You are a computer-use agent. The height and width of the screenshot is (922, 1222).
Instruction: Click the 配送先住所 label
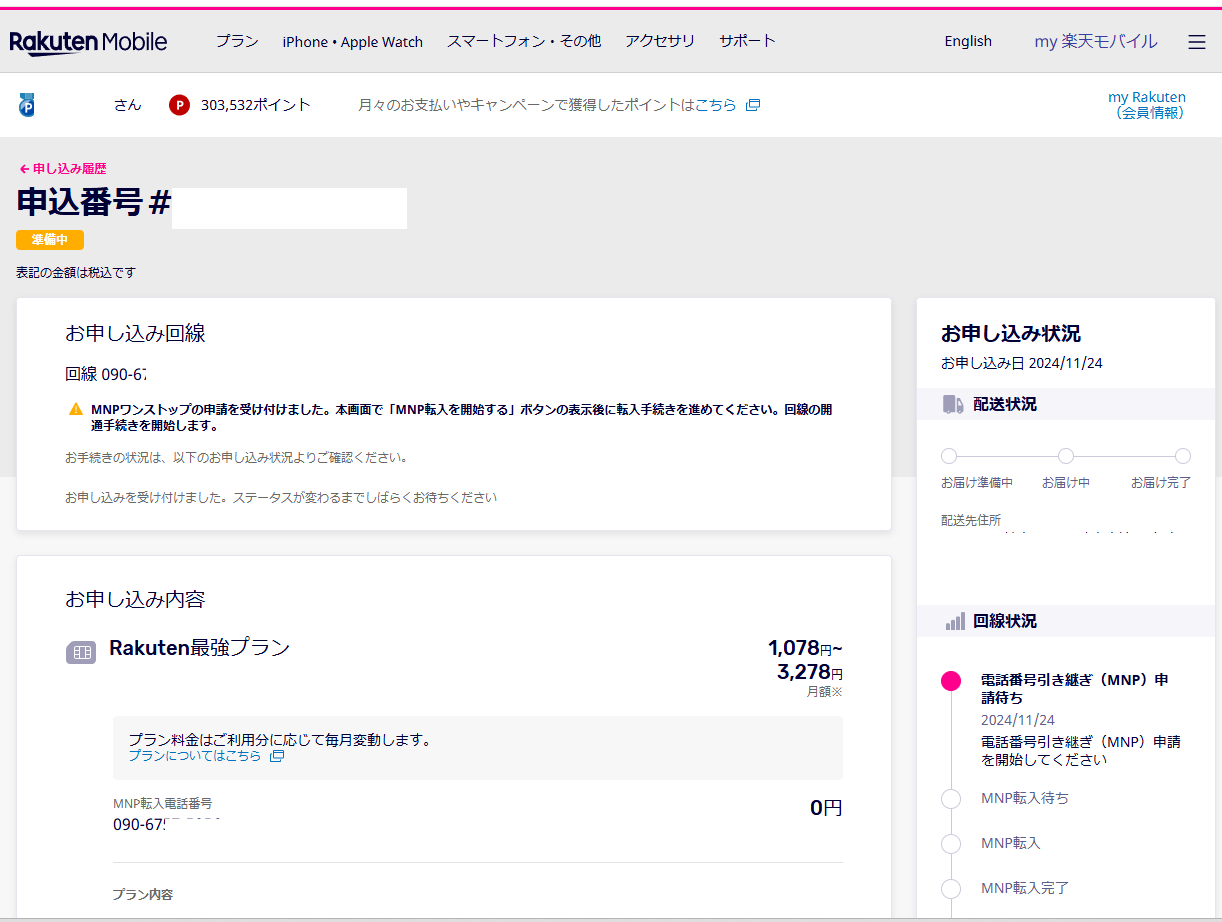click(971, 521)
